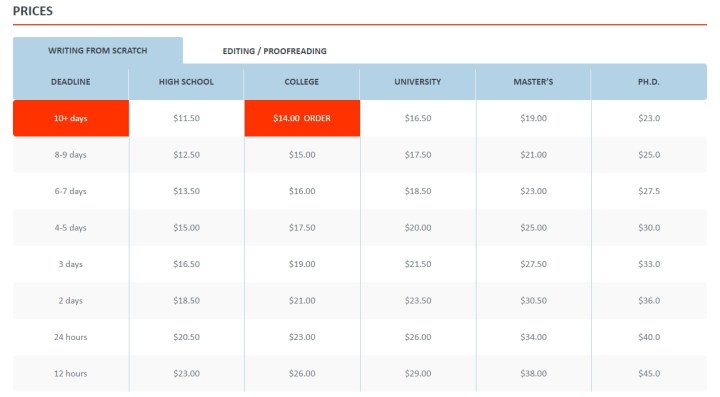Click the University column header
This screenshot has height=397, width=720.
point(418,82)
